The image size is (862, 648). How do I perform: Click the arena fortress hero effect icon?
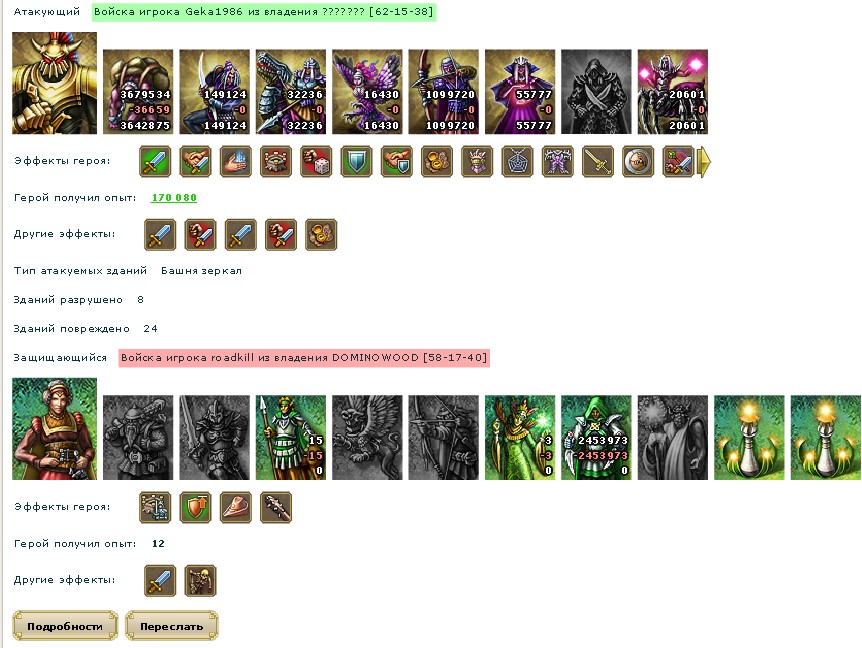pos(276,162)
